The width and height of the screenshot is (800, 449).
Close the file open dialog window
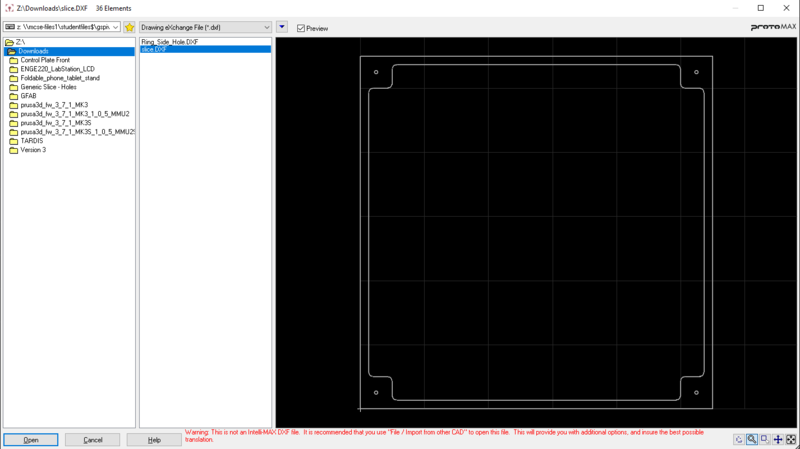[786, 8]
